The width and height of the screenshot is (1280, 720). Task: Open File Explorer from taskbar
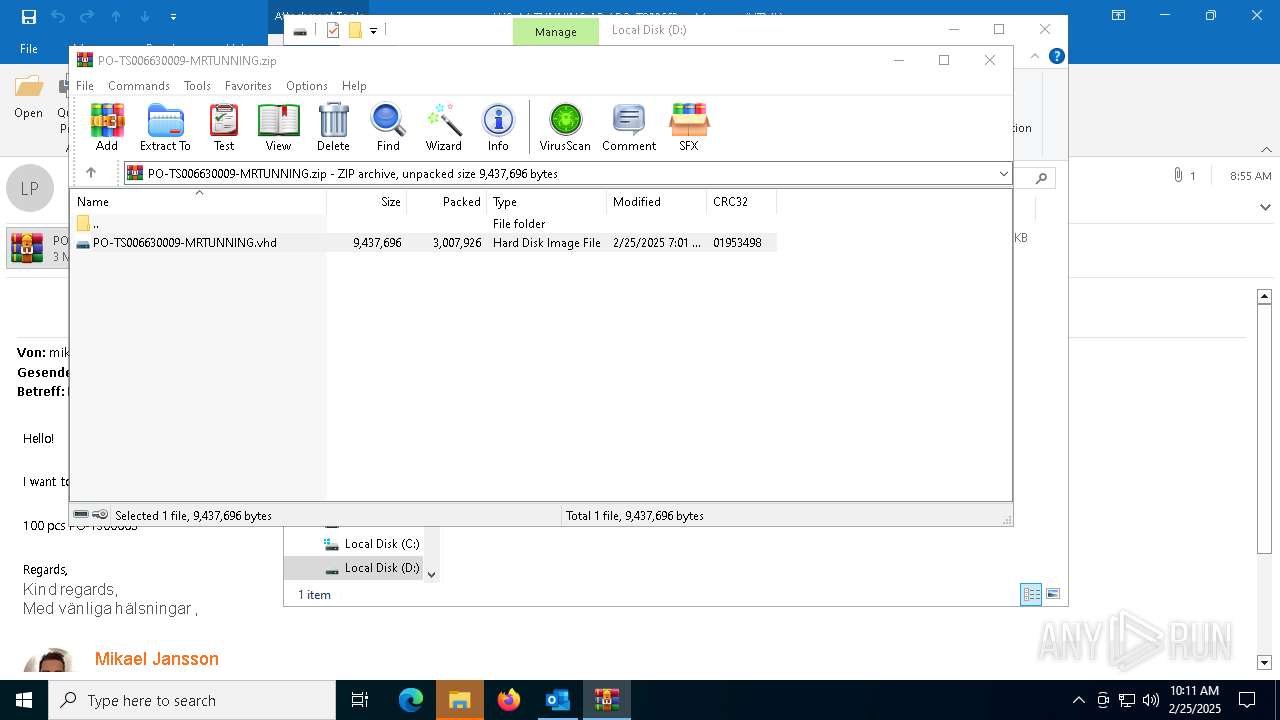pyautogui.click(x=459, y=700)
